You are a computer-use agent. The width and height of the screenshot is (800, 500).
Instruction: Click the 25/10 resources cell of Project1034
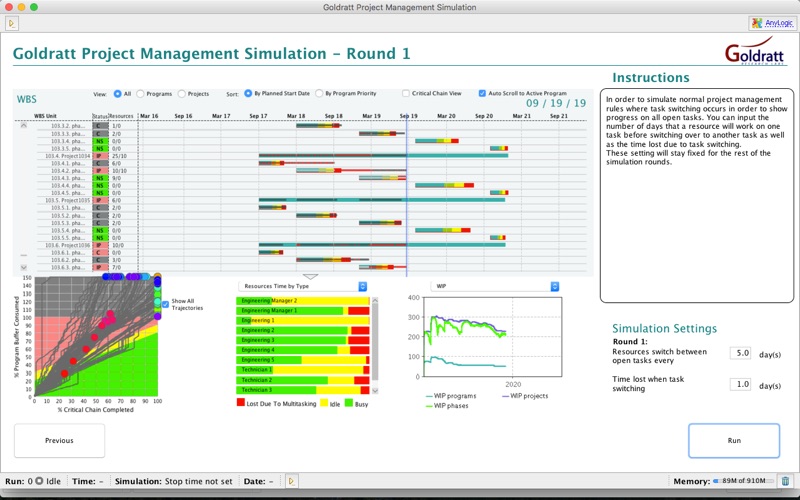(x=119, y=156)
